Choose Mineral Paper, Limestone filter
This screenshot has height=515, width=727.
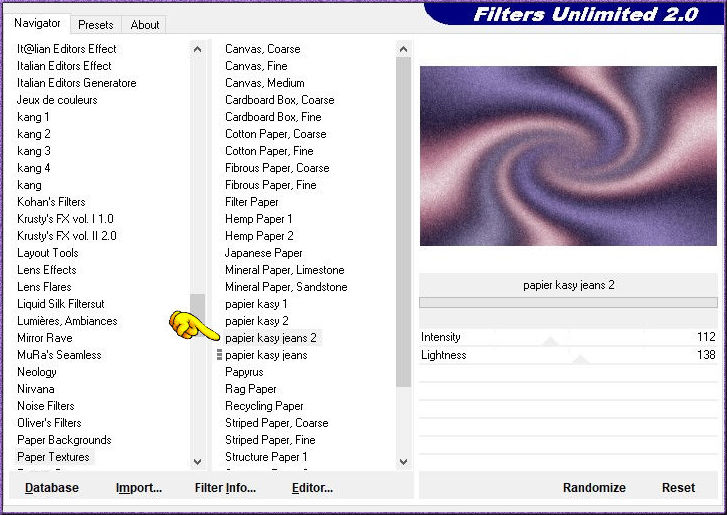[285, 270]
